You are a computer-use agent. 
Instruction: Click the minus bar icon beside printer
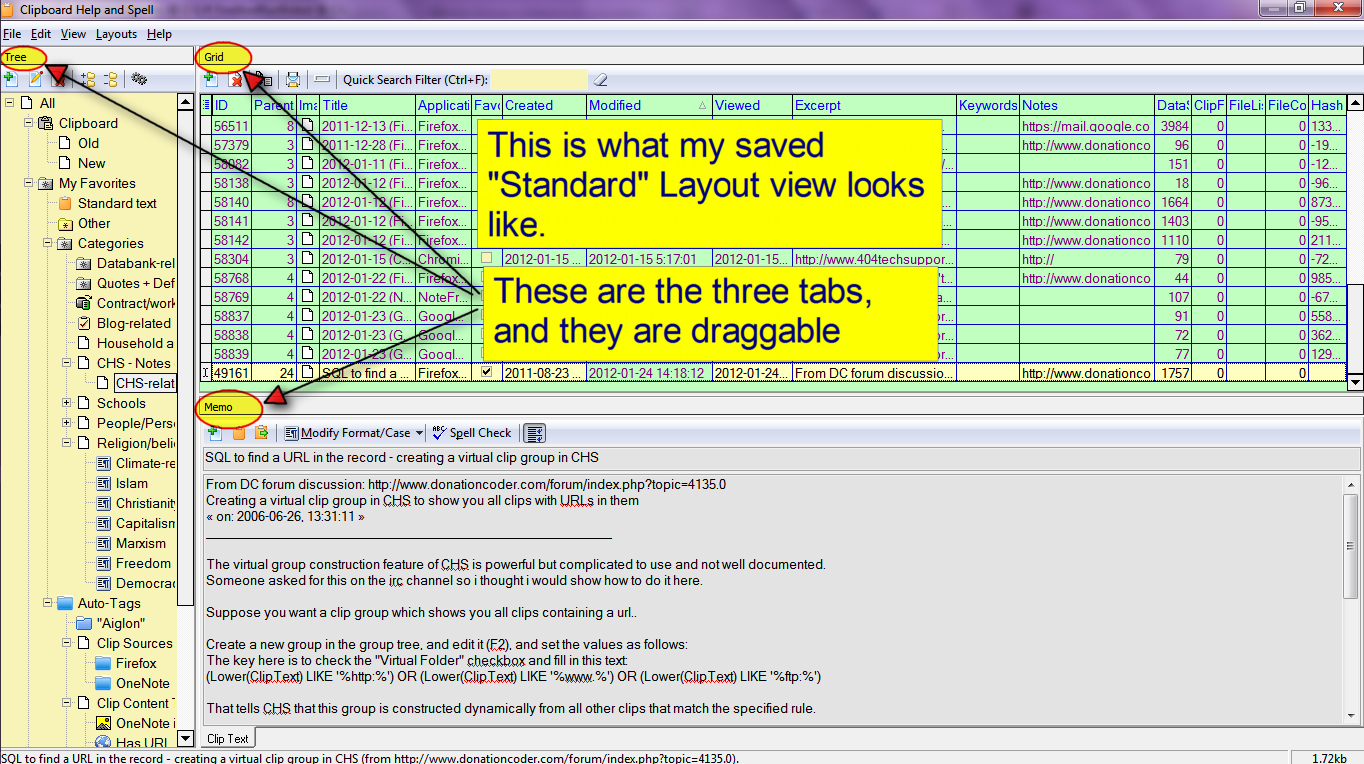[x=321, y=79]
